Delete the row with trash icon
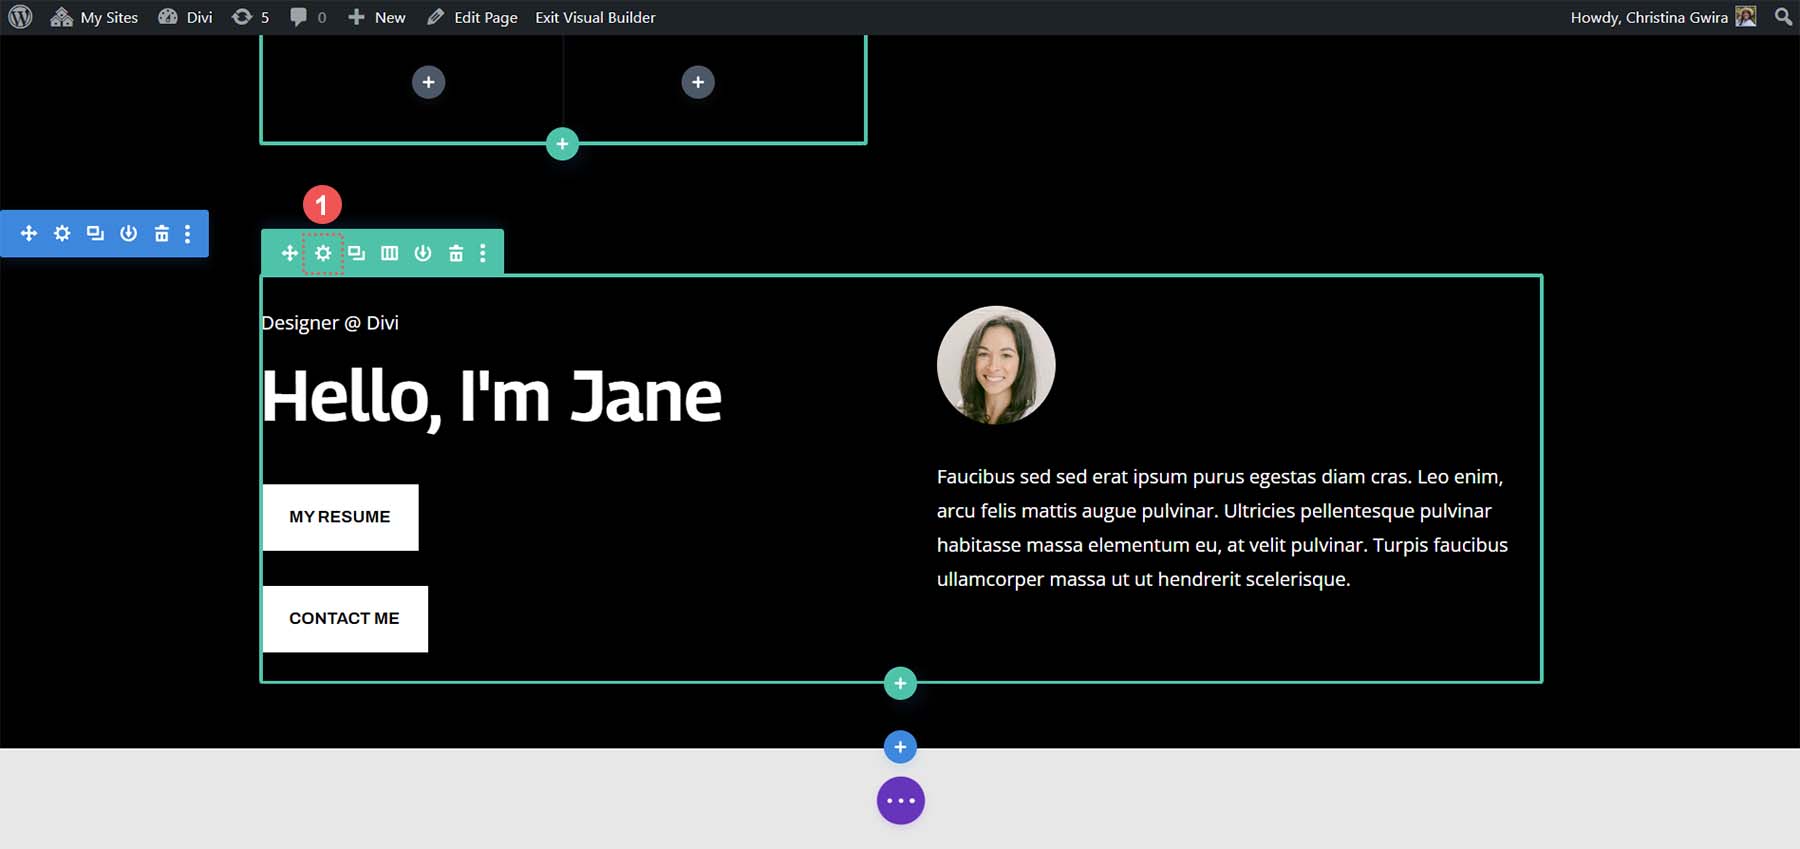Screen dimensions: 1800x849 tap(456, 253)
